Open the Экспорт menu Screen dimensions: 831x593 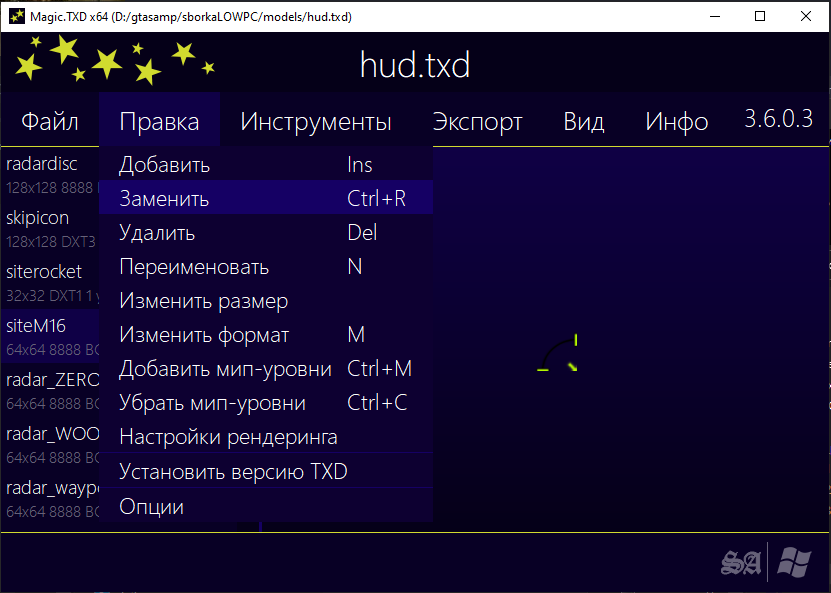pyautogui.click(x=477, y=122)
